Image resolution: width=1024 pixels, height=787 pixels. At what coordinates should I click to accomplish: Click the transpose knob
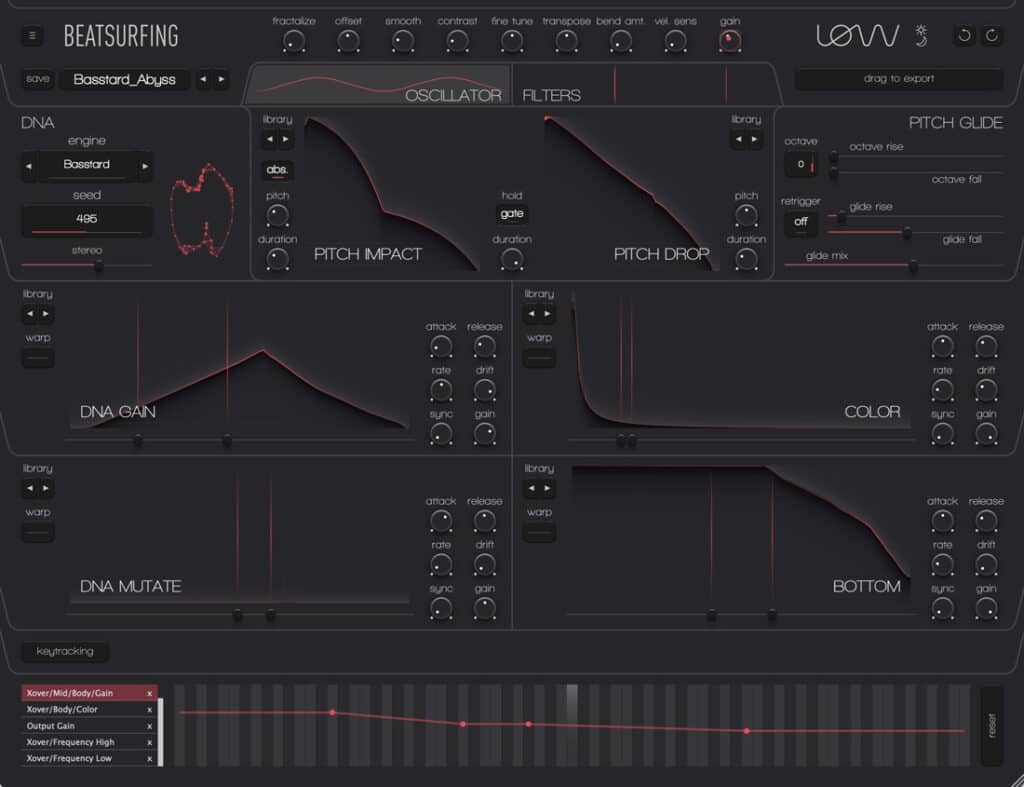coord(566,41)
